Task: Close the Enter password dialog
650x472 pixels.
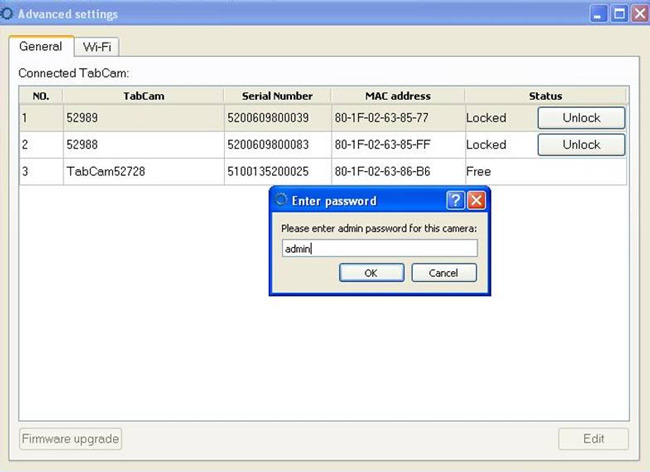Action: 477,201
